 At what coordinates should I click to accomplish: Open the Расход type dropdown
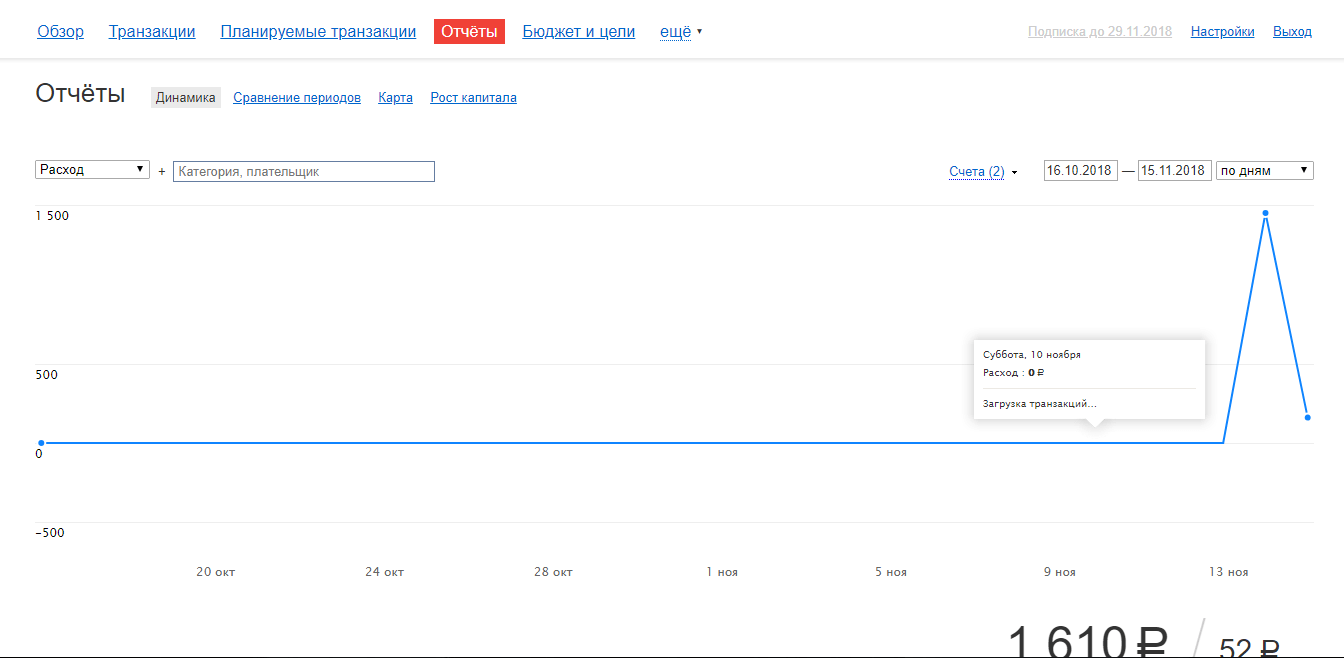tap(92, 170)
